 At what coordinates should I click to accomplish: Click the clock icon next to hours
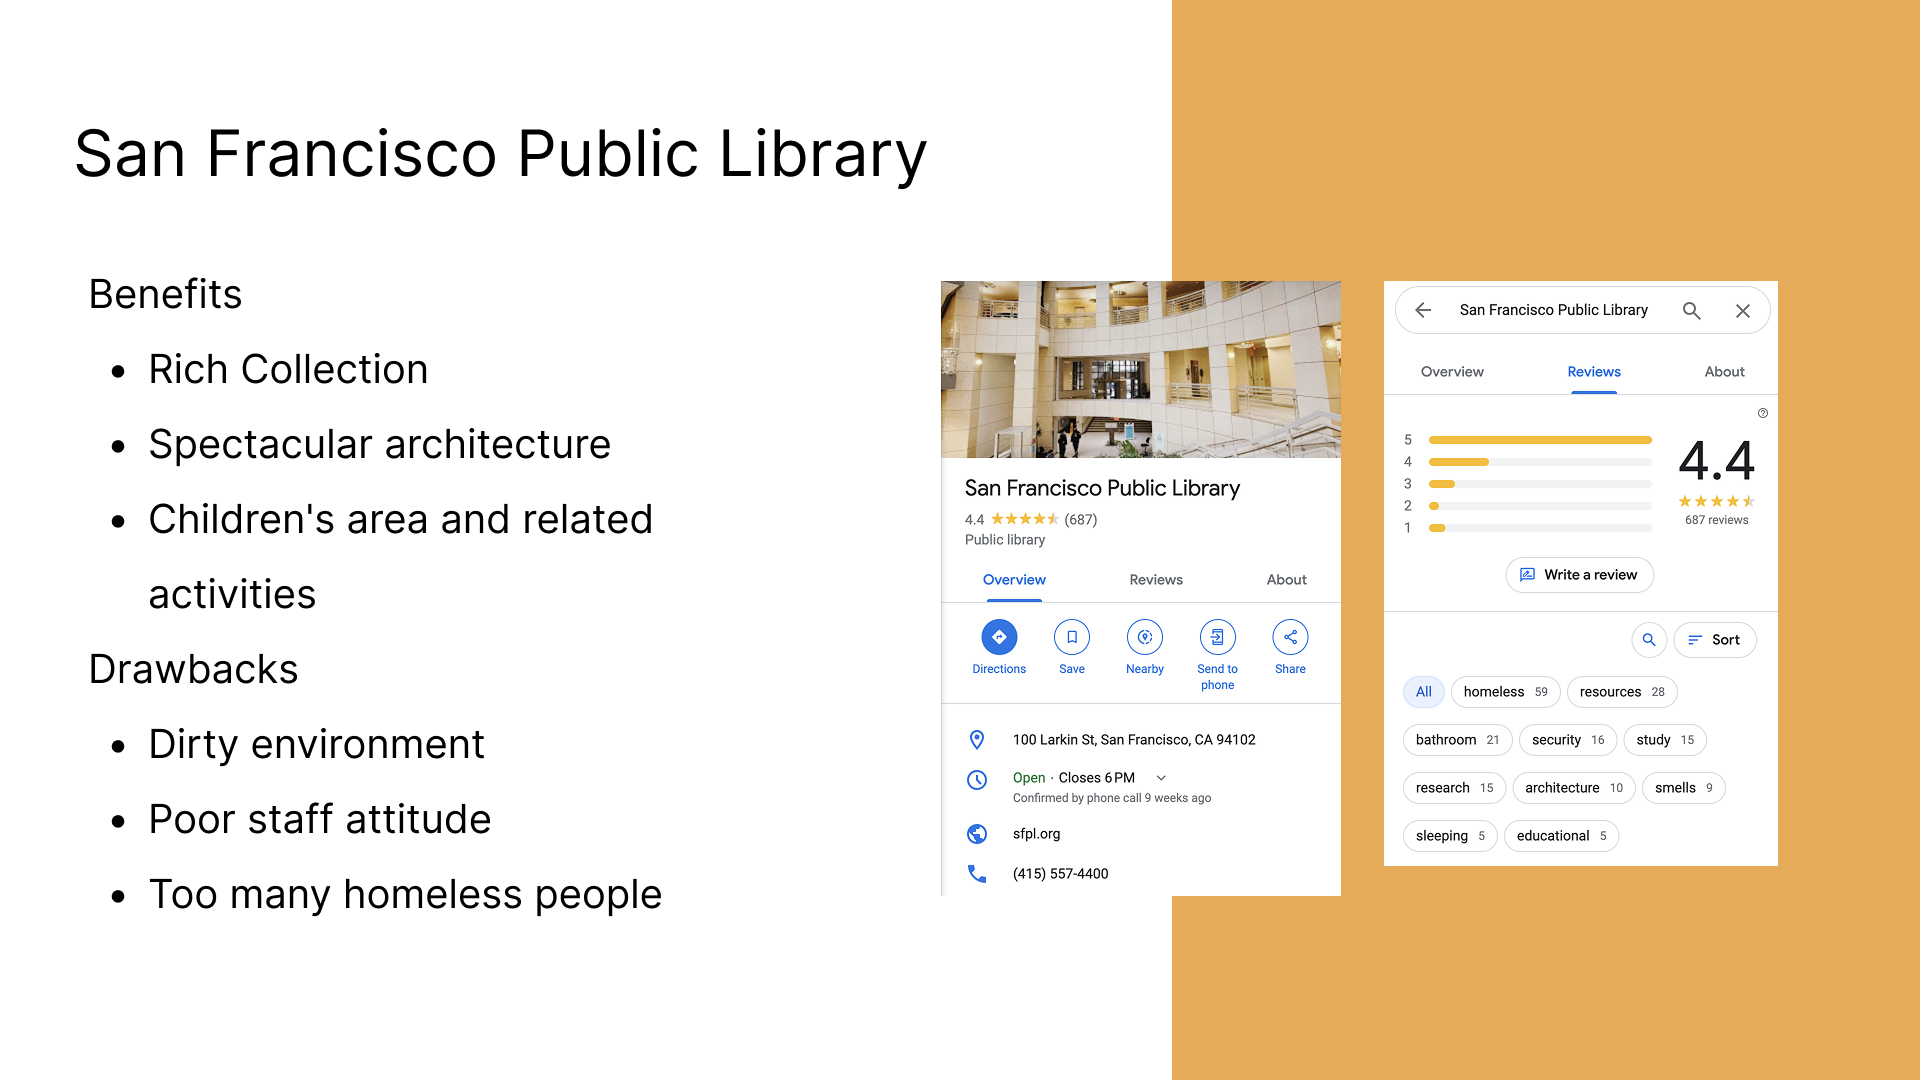[x=977, y=780]
